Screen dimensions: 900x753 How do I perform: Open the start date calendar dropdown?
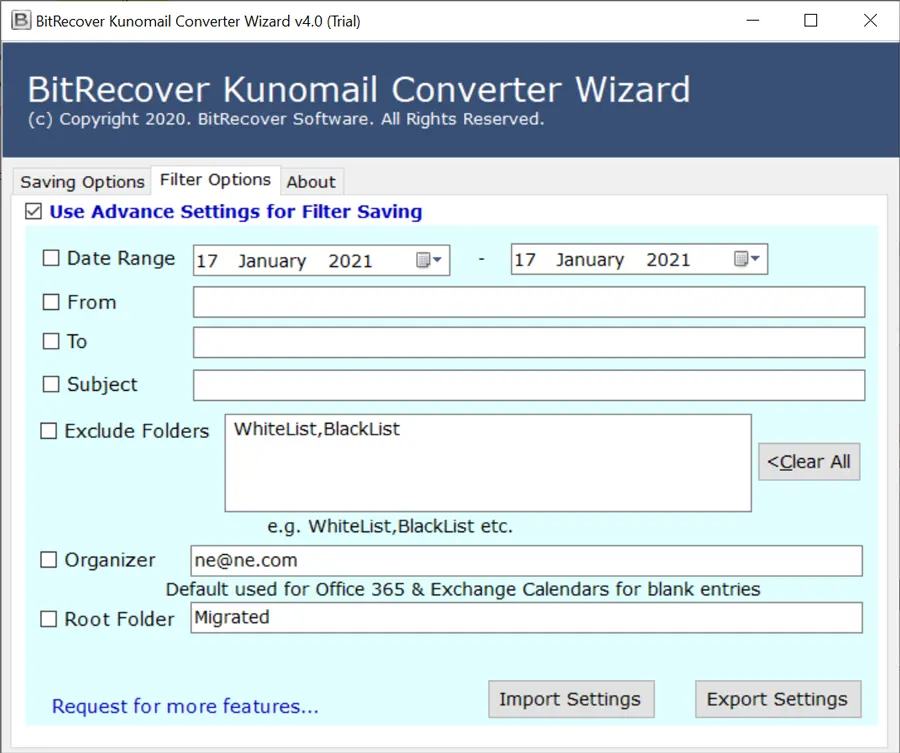[x=429, y=260]
